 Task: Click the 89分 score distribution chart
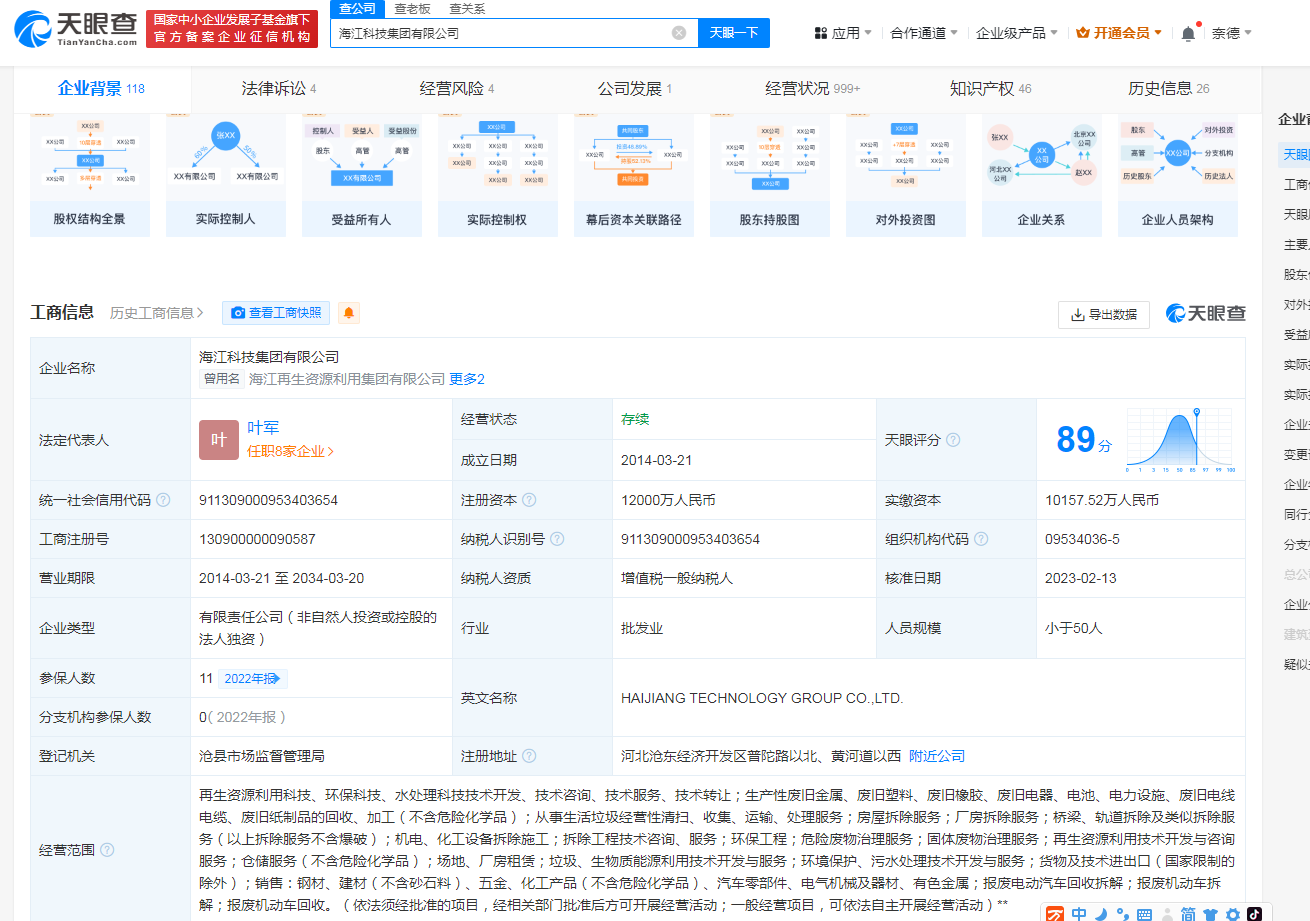(x=1181, y=440)
